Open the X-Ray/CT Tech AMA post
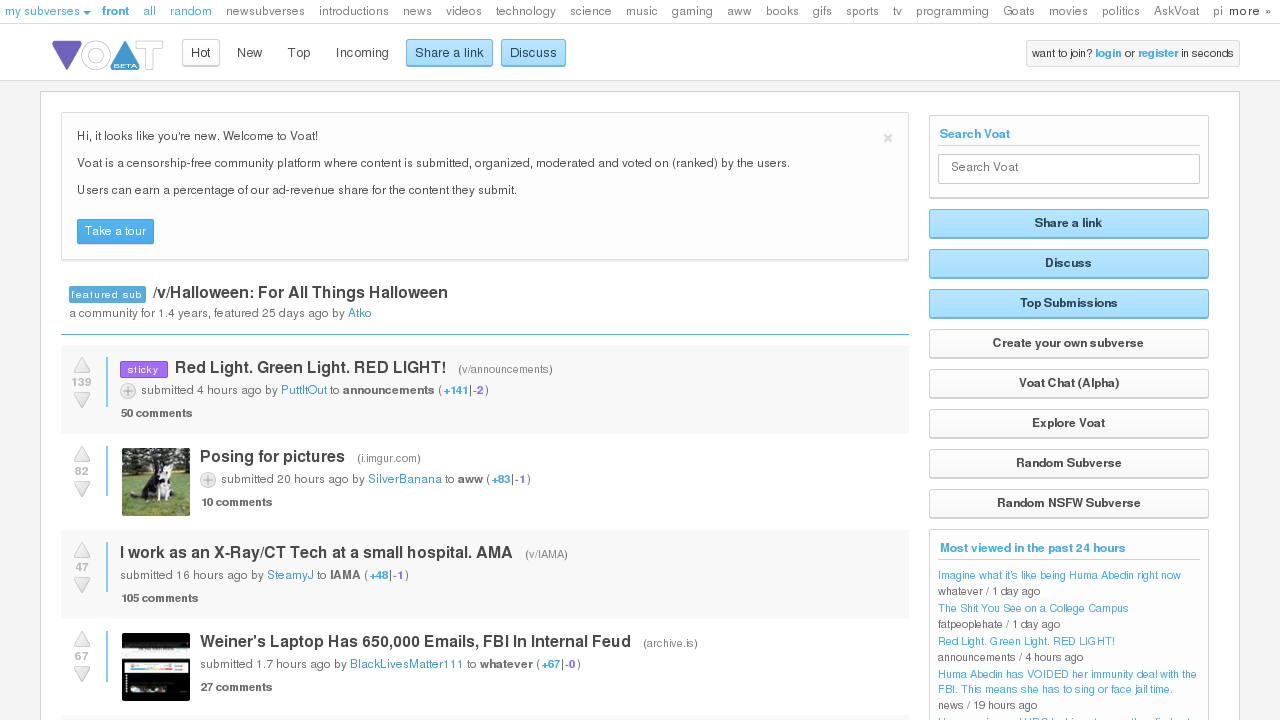 (316, 553)
